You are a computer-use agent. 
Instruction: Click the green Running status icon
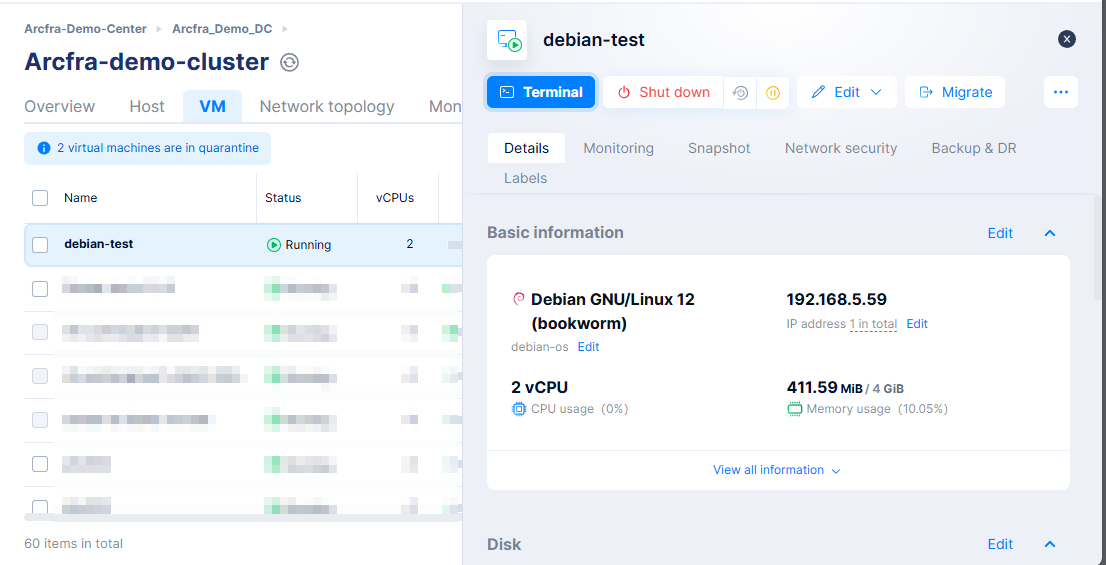pyautogui.click(x=274, y=245)
